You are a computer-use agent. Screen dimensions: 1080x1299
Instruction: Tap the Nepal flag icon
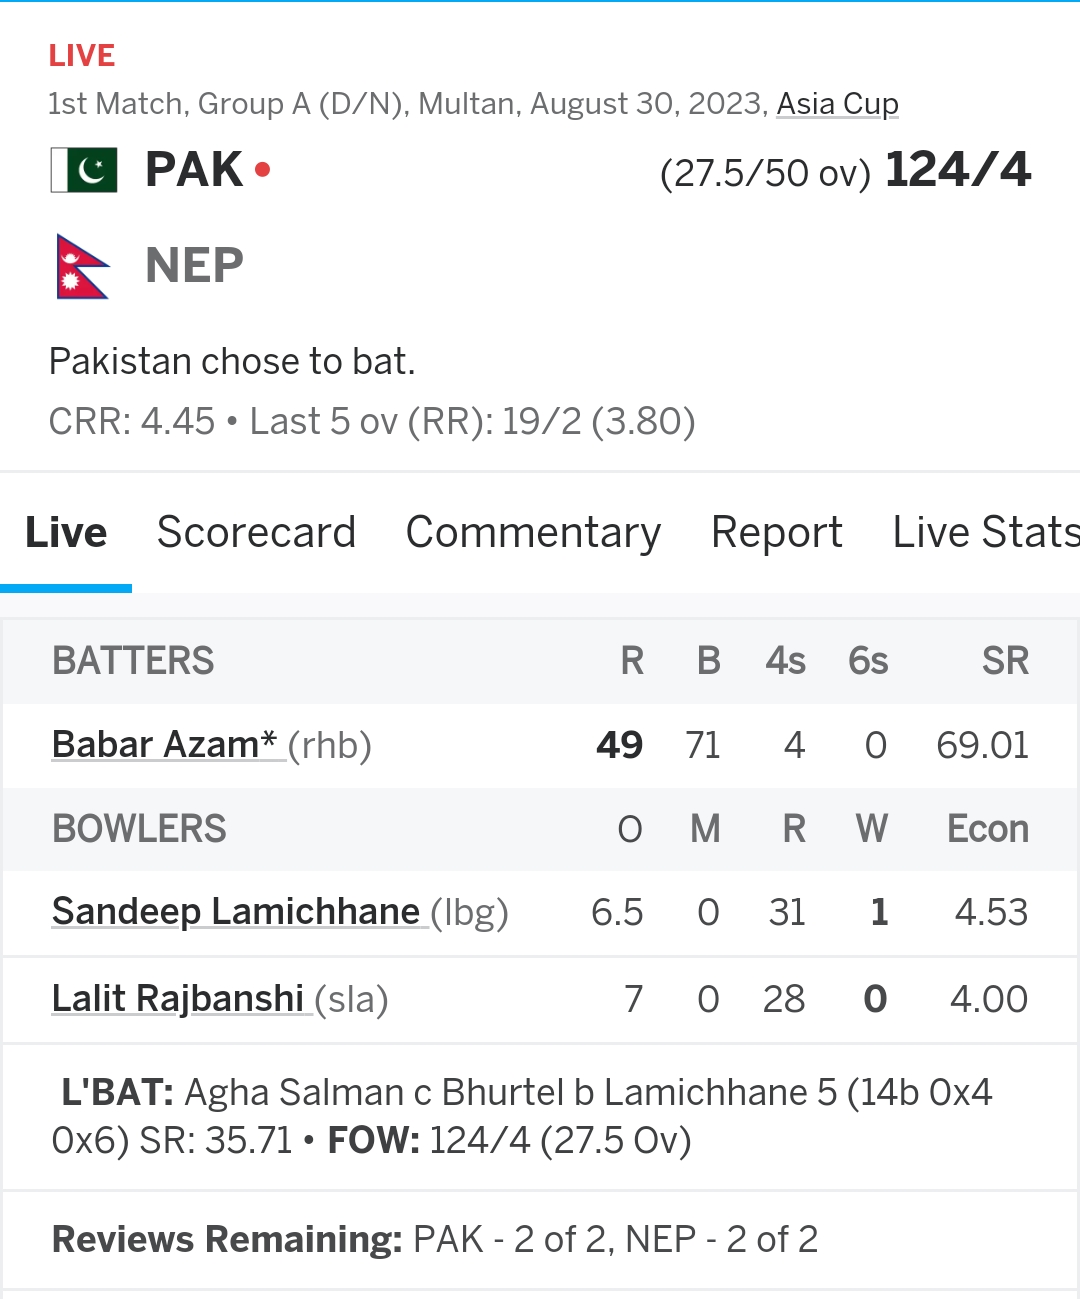click(83, 267)
